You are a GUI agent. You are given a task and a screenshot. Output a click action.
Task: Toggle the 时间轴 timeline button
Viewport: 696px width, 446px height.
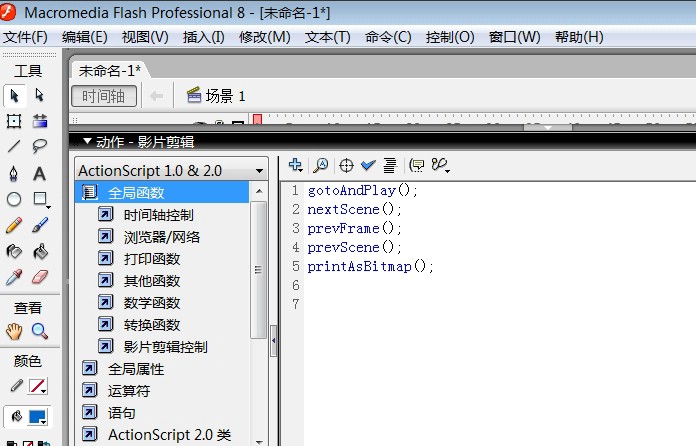coord(104,96)
